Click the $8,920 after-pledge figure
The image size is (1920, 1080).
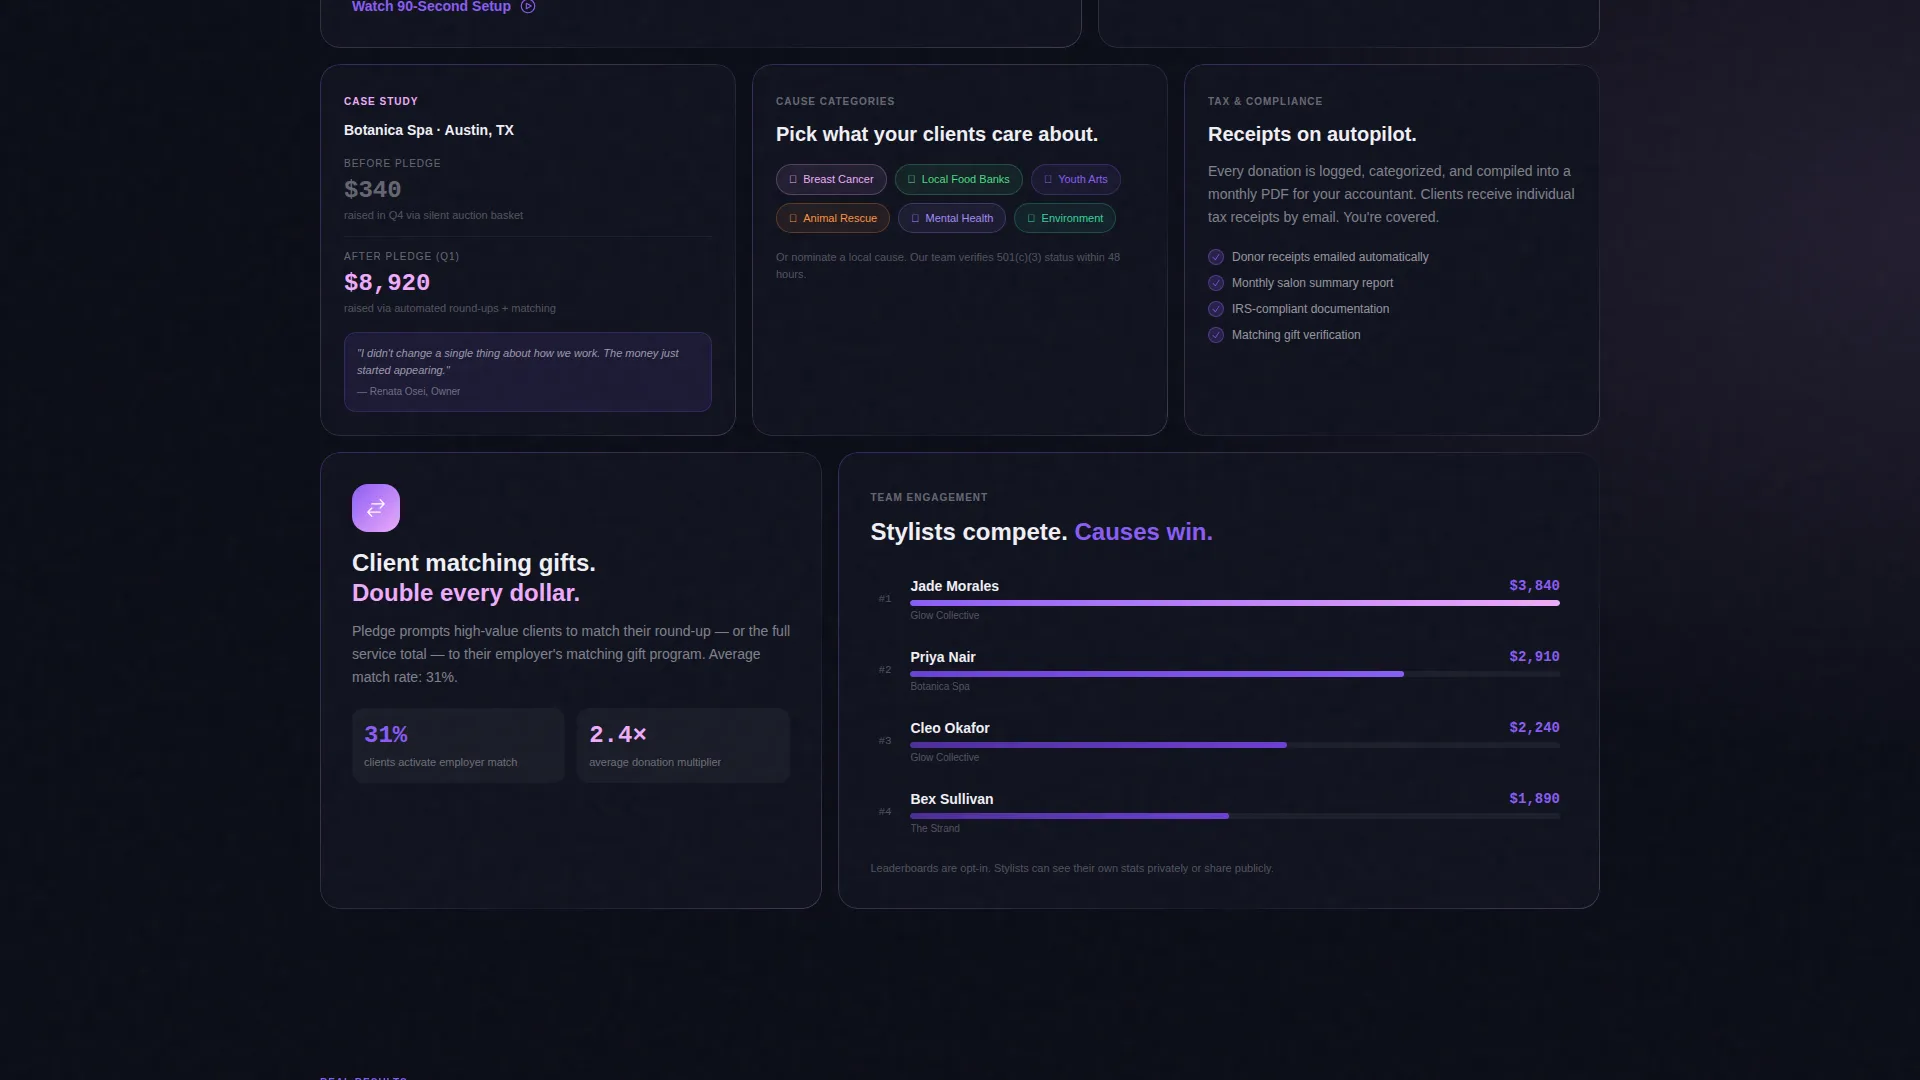tap(387, 284)
